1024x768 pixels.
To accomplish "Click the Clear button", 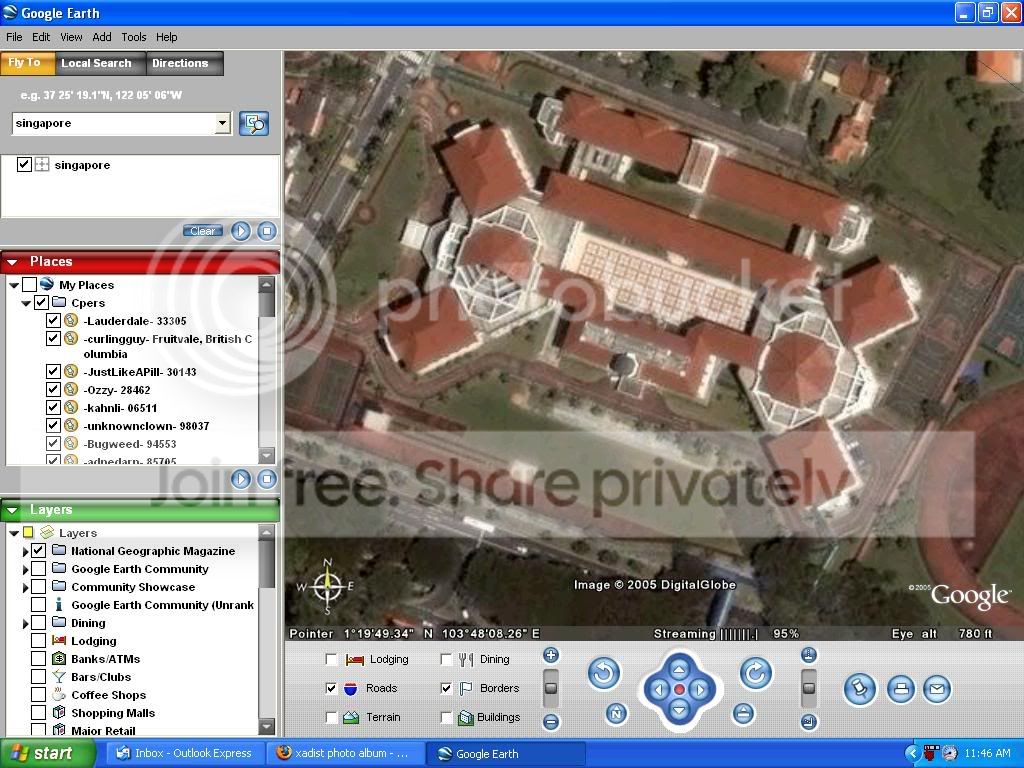I will coord(202,231).
